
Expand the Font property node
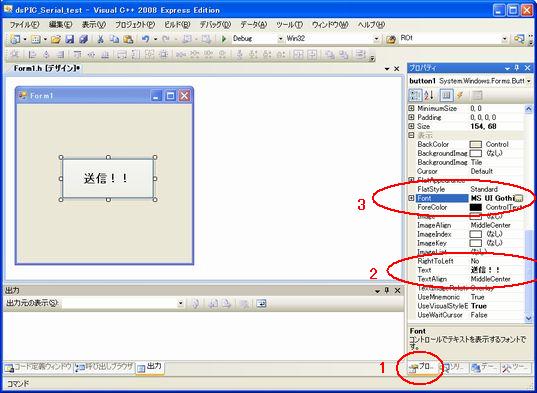pyautogui.click(x=411, y=198)
